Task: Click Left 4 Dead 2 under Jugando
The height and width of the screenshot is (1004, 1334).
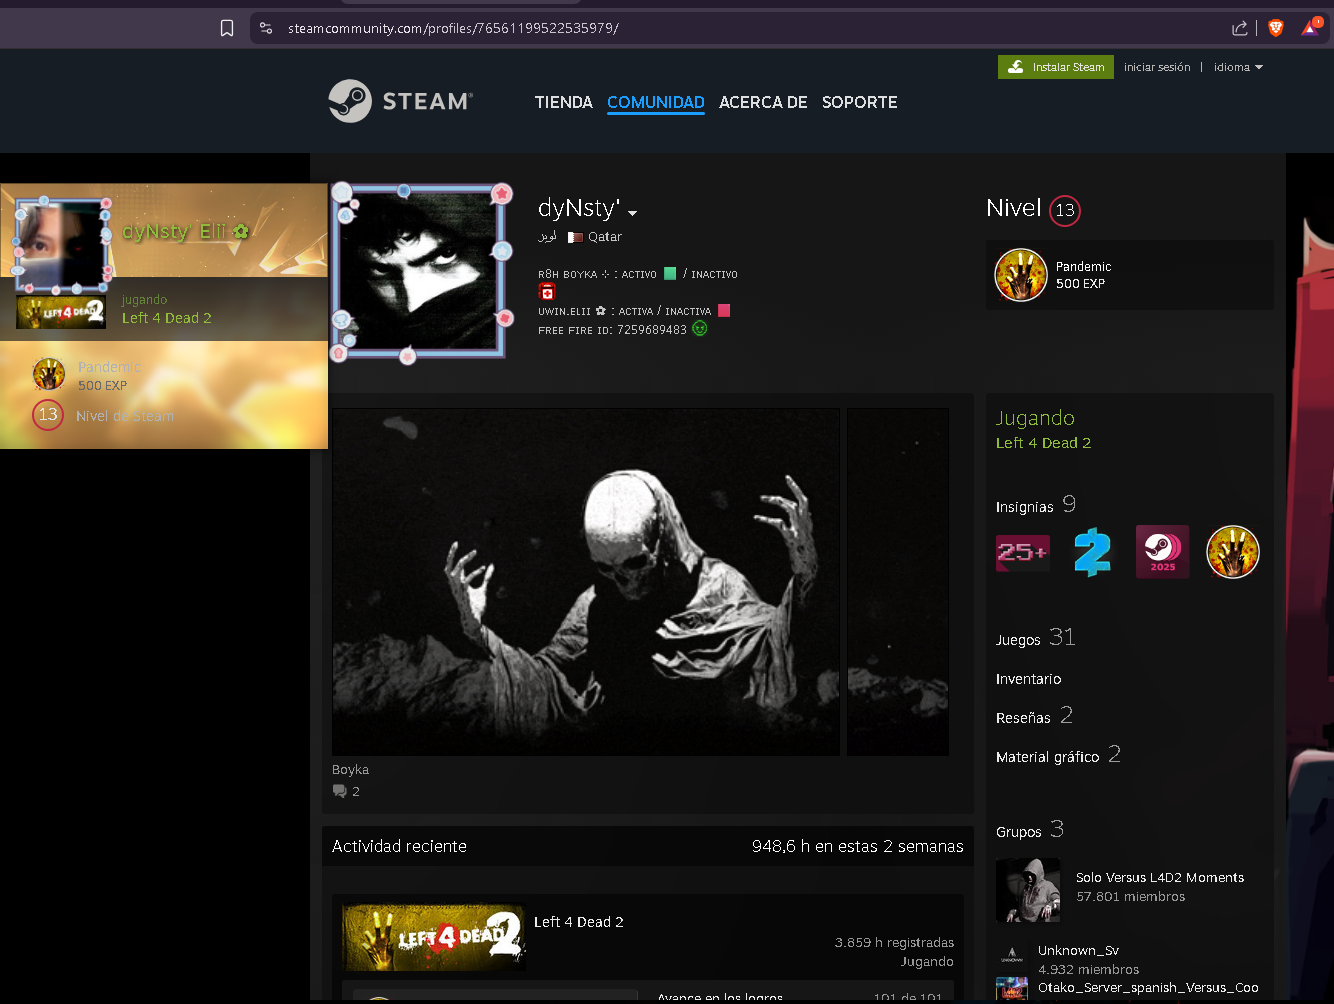Action: (x=1043, y=443)
